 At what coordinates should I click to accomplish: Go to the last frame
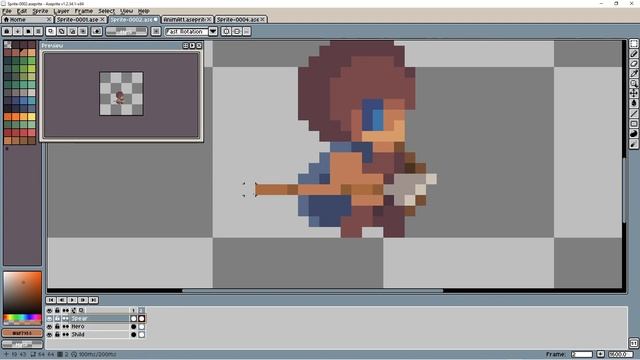(x=93, y=300)
